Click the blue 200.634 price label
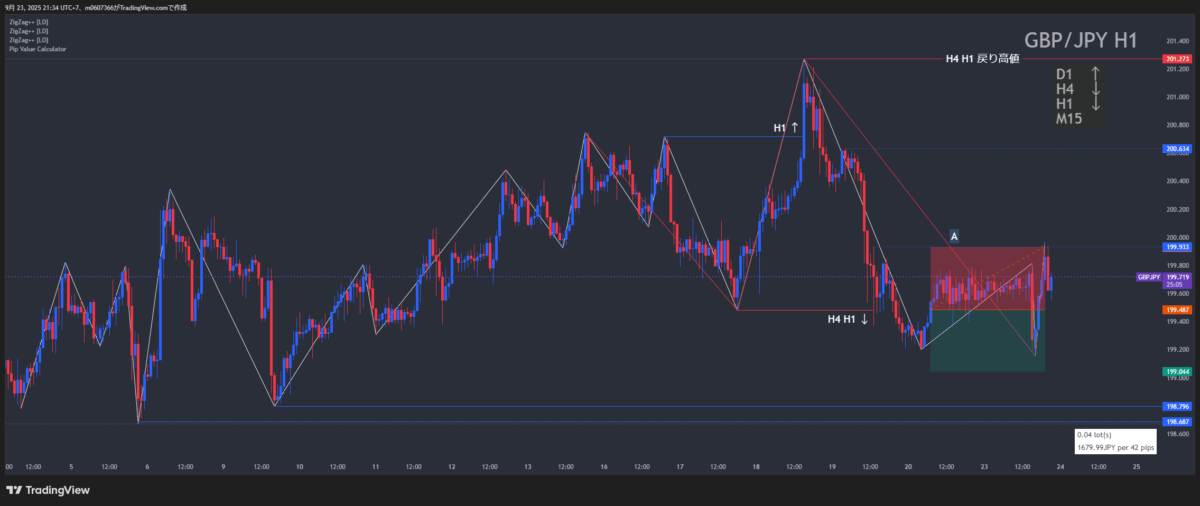 1176,149
